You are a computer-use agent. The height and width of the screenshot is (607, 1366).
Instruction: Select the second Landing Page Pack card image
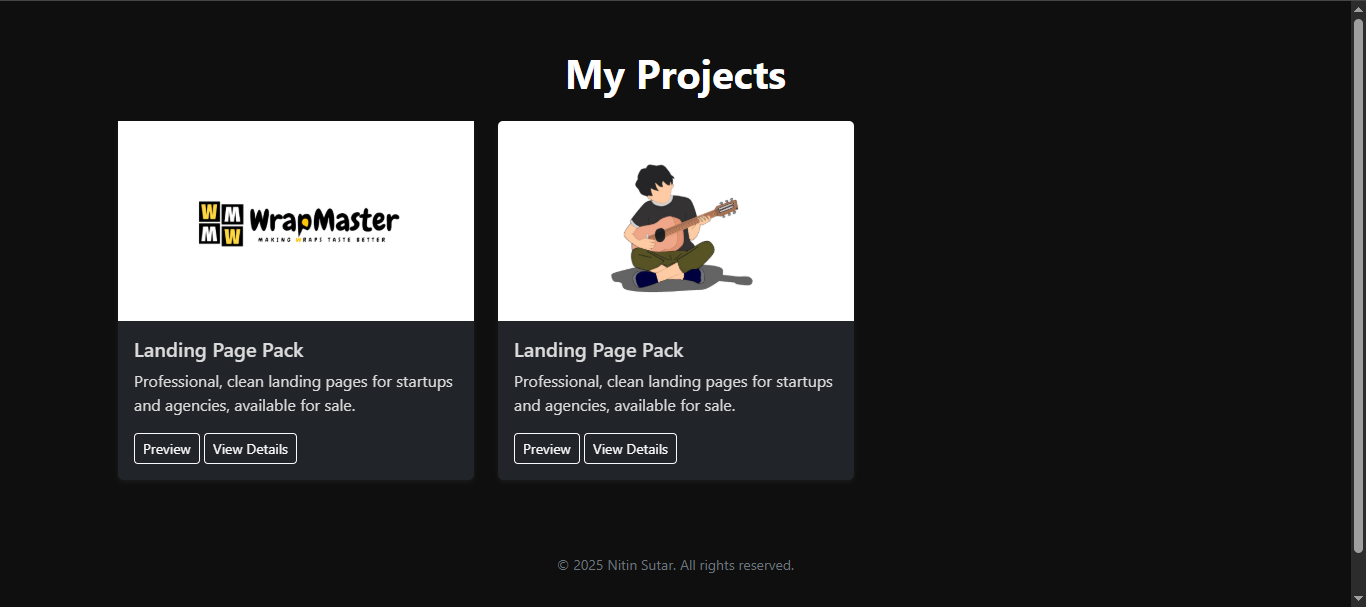click(x=676, y=220)
